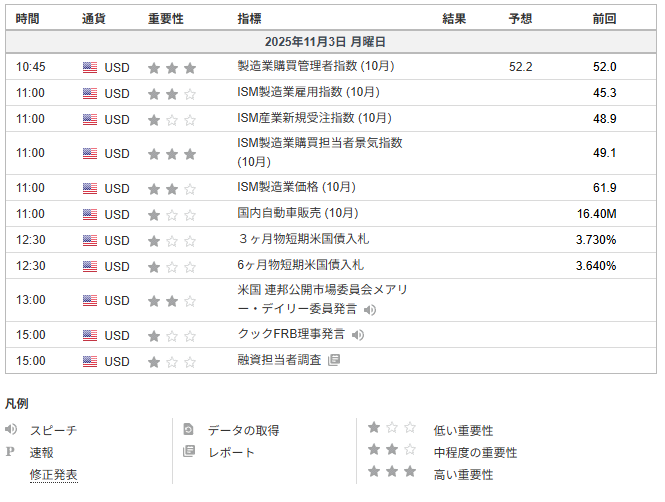Open the 製造業購買管理者指数 (10月) event
Viewport: 665px width, 502px height.
pyautogui.click(x=316, y=66)
